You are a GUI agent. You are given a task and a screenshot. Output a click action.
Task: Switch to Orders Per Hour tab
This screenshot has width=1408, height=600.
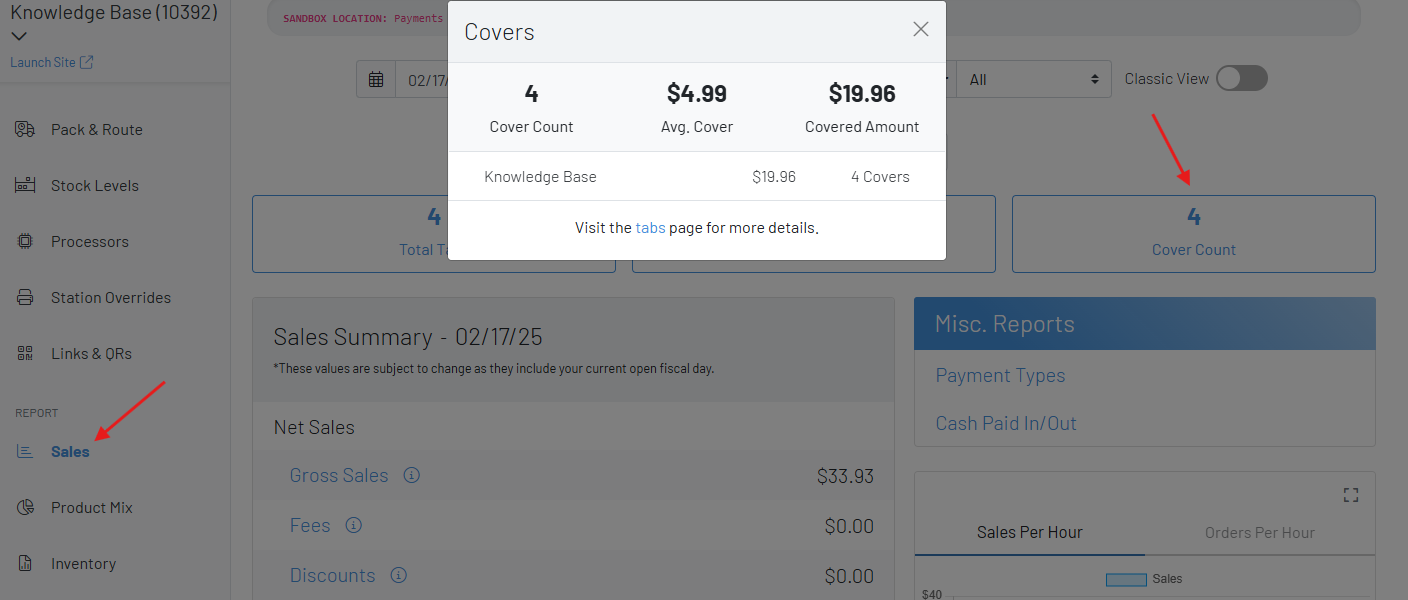(x=1259, y=533)
